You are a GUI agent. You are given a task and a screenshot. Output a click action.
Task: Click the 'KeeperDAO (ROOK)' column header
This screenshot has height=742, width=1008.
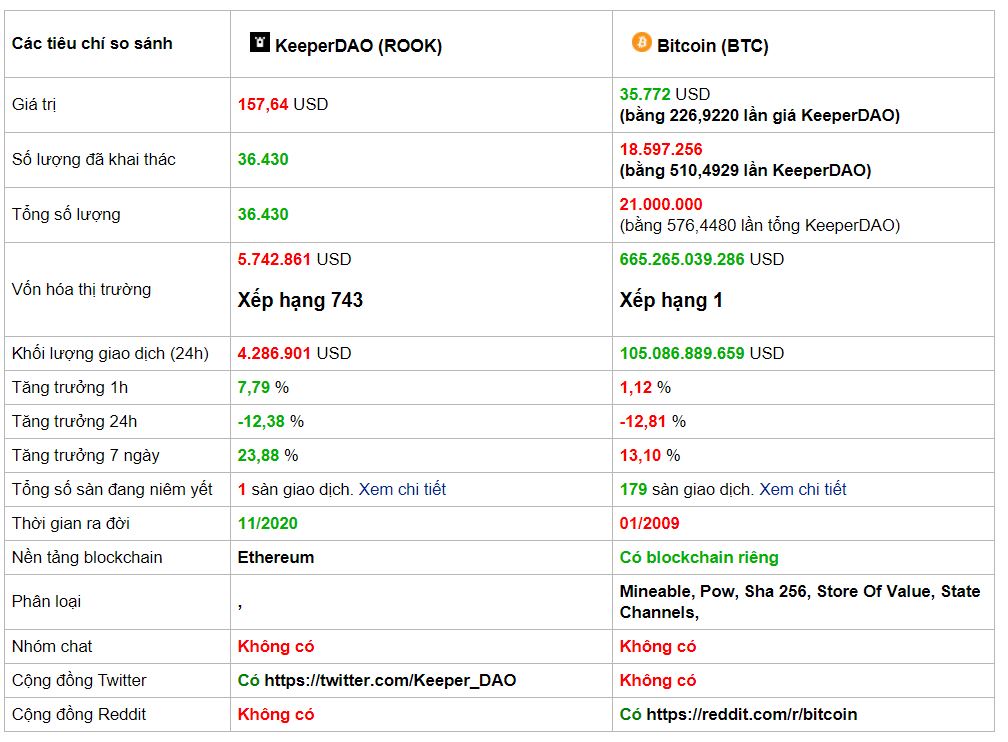[x=357, y=45]
